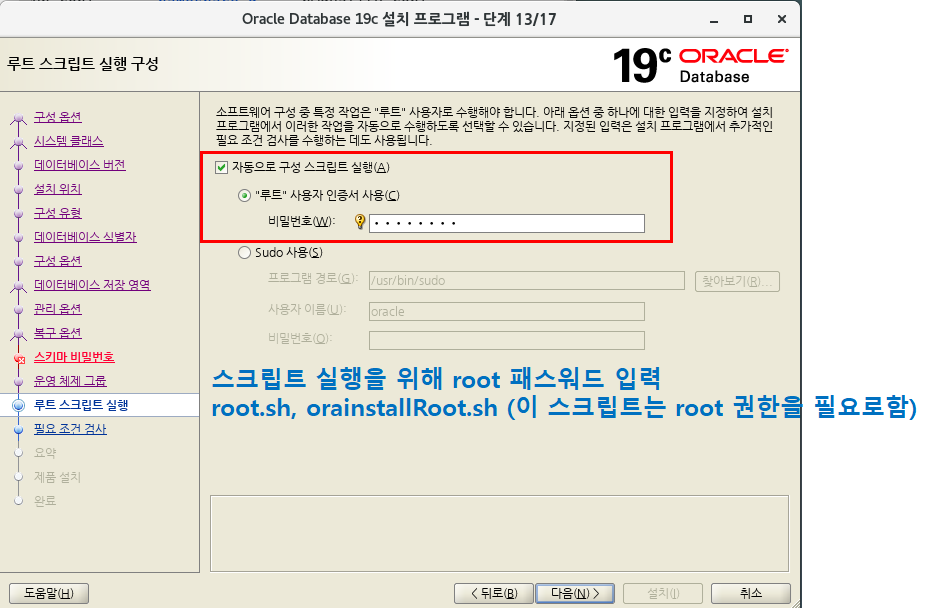Minimize the Oracle installer window
Screen dimensions: 933x608
[x=714, y=20]
